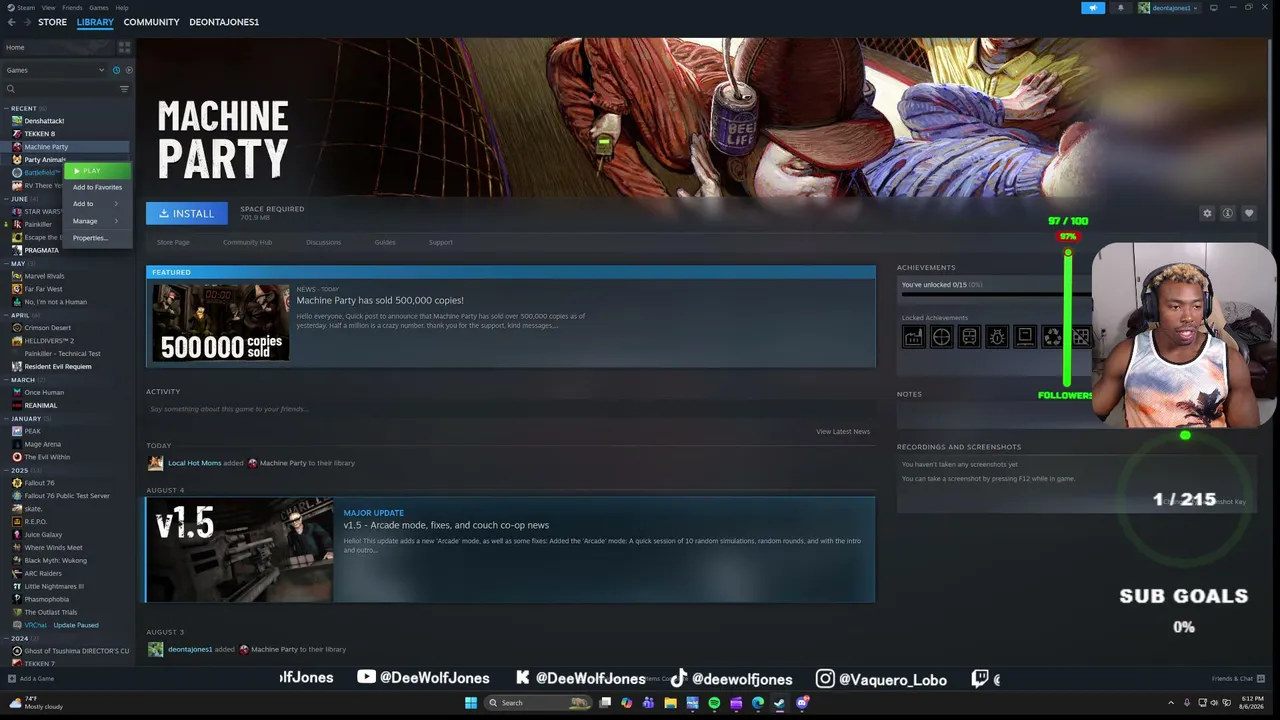Open the Community Hub link

(247, 242)
